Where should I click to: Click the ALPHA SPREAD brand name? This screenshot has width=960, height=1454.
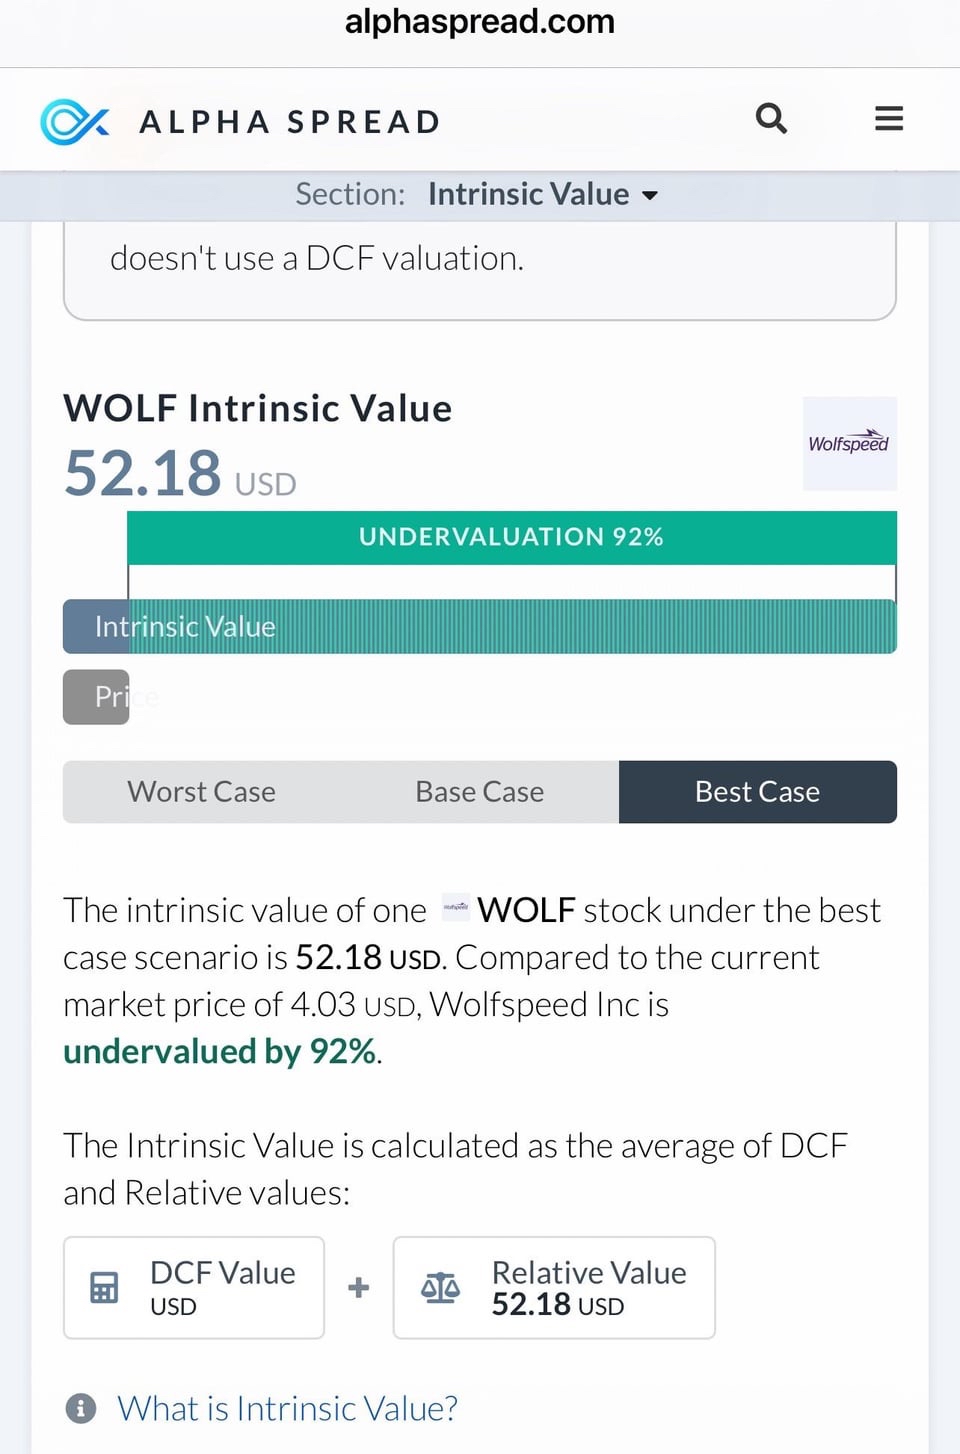tap(290, 122)
